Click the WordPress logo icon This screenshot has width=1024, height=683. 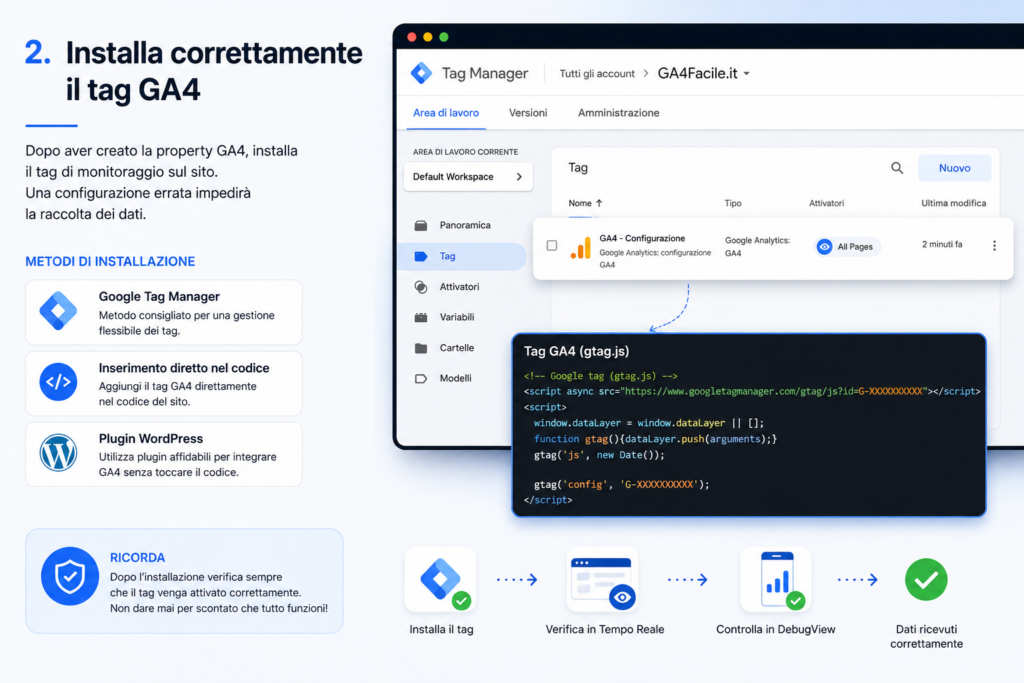58,453
